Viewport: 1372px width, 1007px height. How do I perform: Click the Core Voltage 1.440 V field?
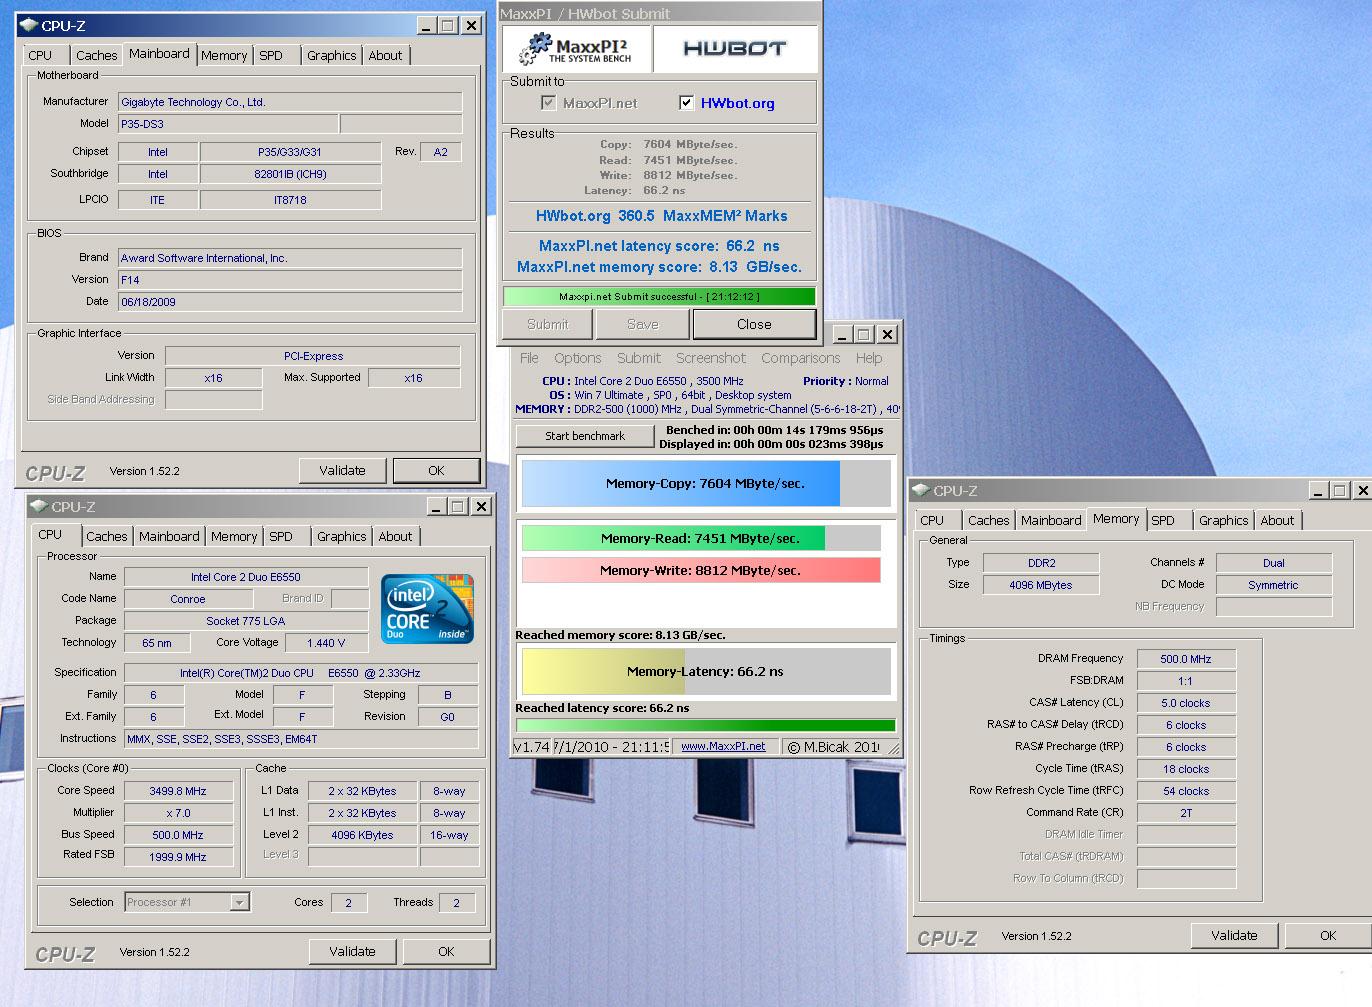(x=326, y=643)
